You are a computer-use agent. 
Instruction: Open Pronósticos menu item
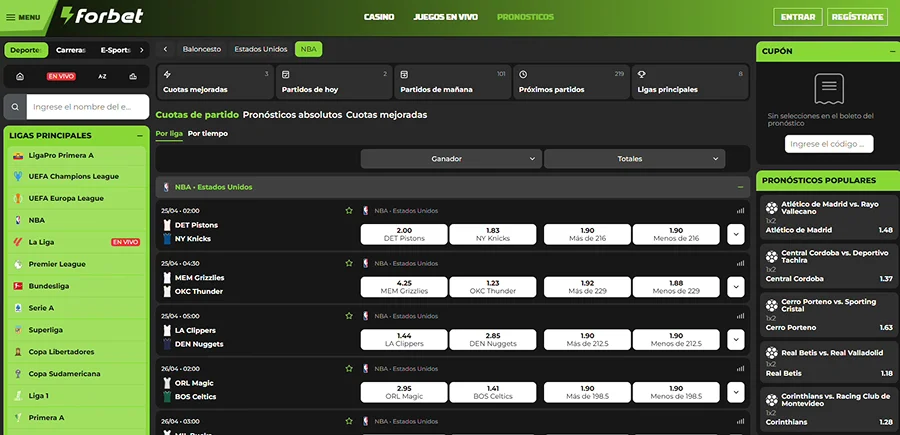[525, 17]
